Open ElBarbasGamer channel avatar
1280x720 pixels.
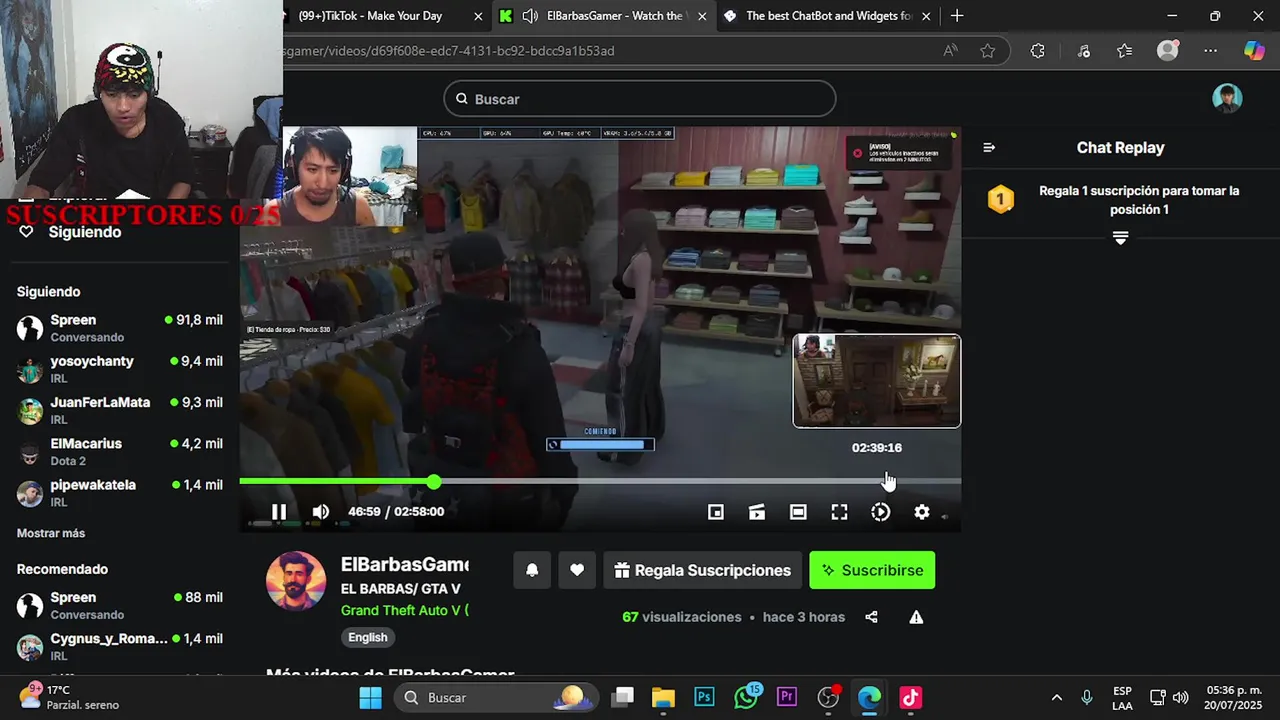pos(296,581)
